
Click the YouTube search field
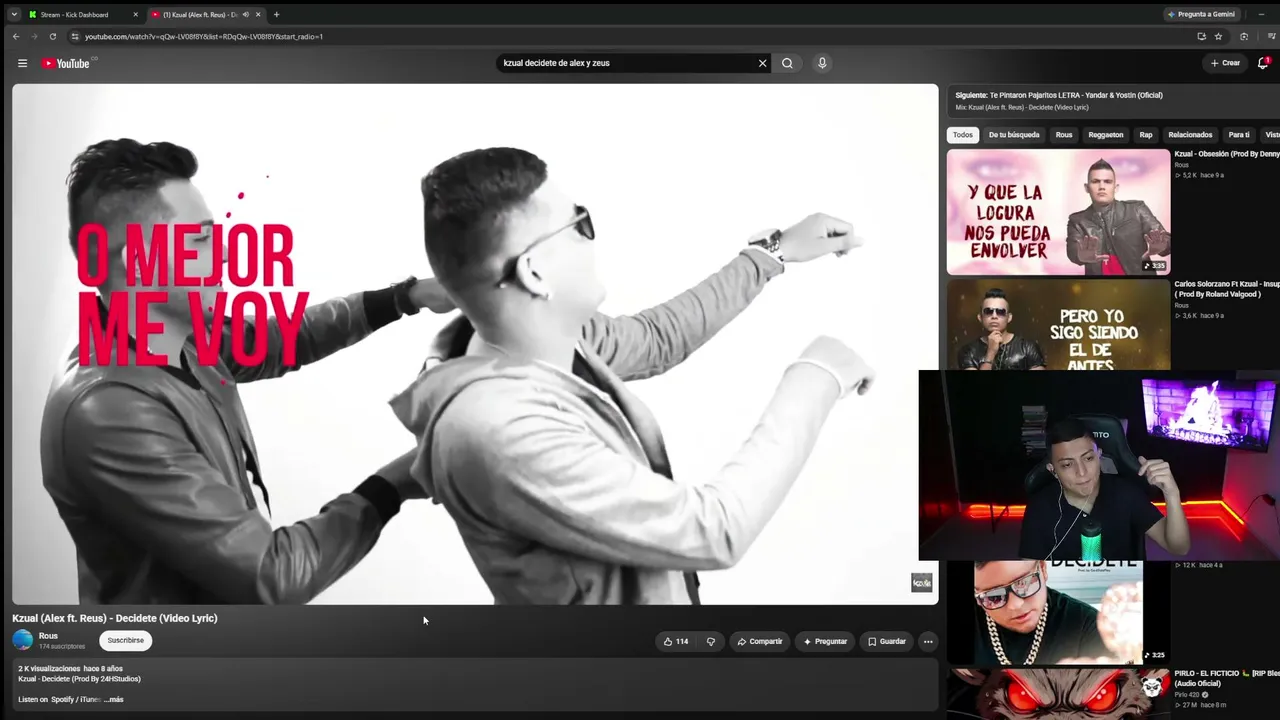pyautogui.click(x=626, y=63)
